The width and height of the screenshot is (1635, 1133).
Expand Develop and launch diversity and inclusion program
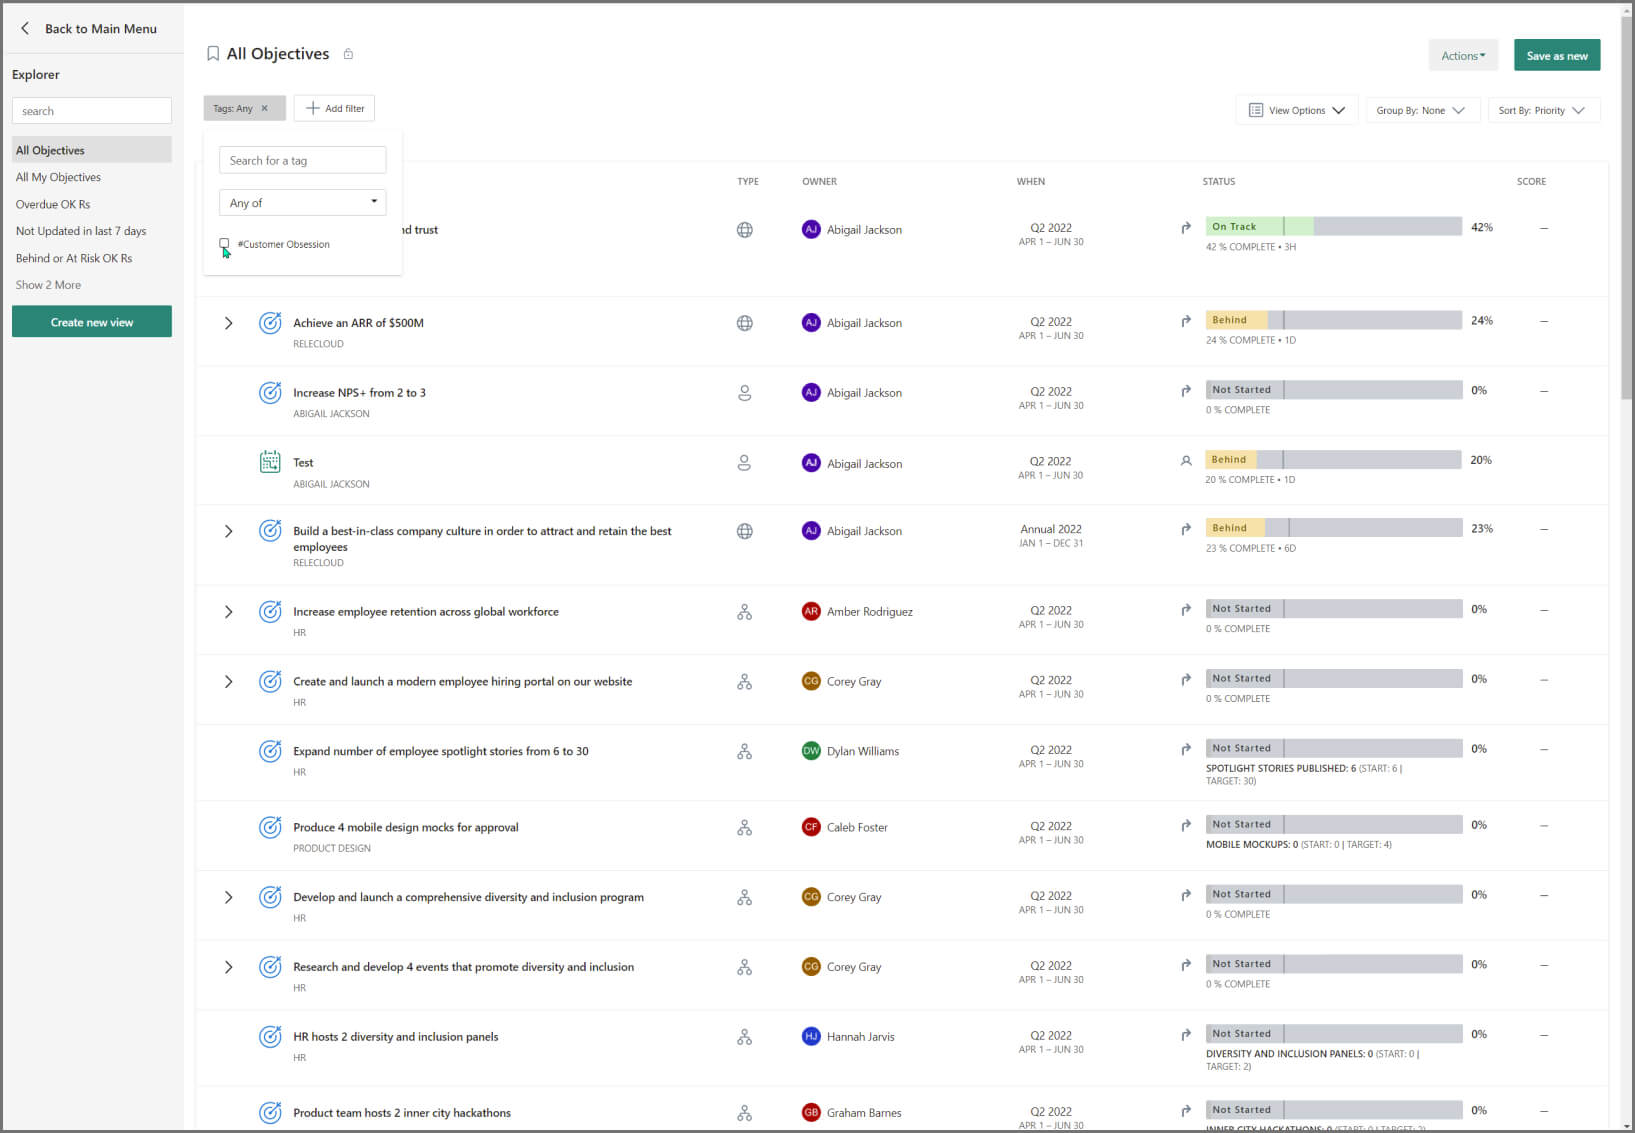click(x=228, y=897)
